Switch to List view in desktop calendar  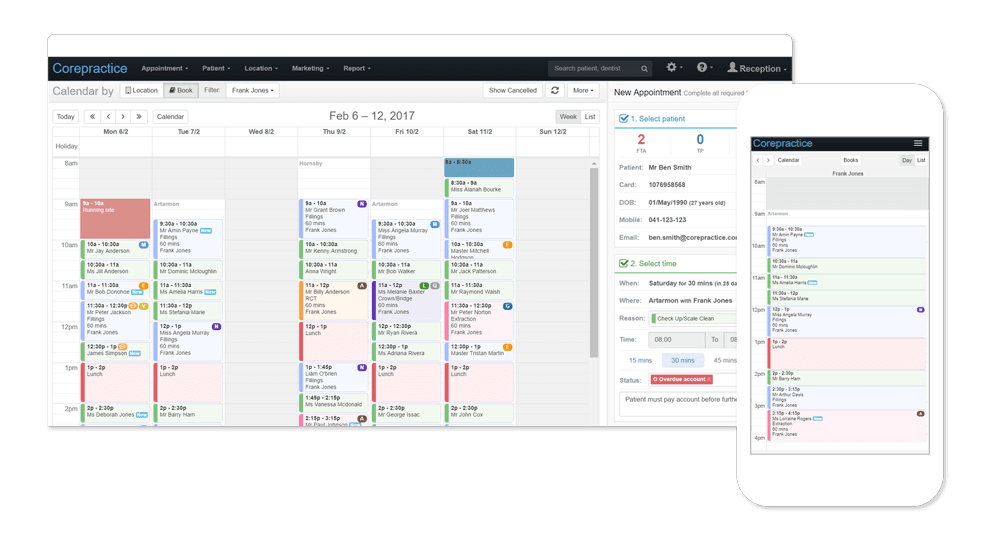(x=590, y=117)
